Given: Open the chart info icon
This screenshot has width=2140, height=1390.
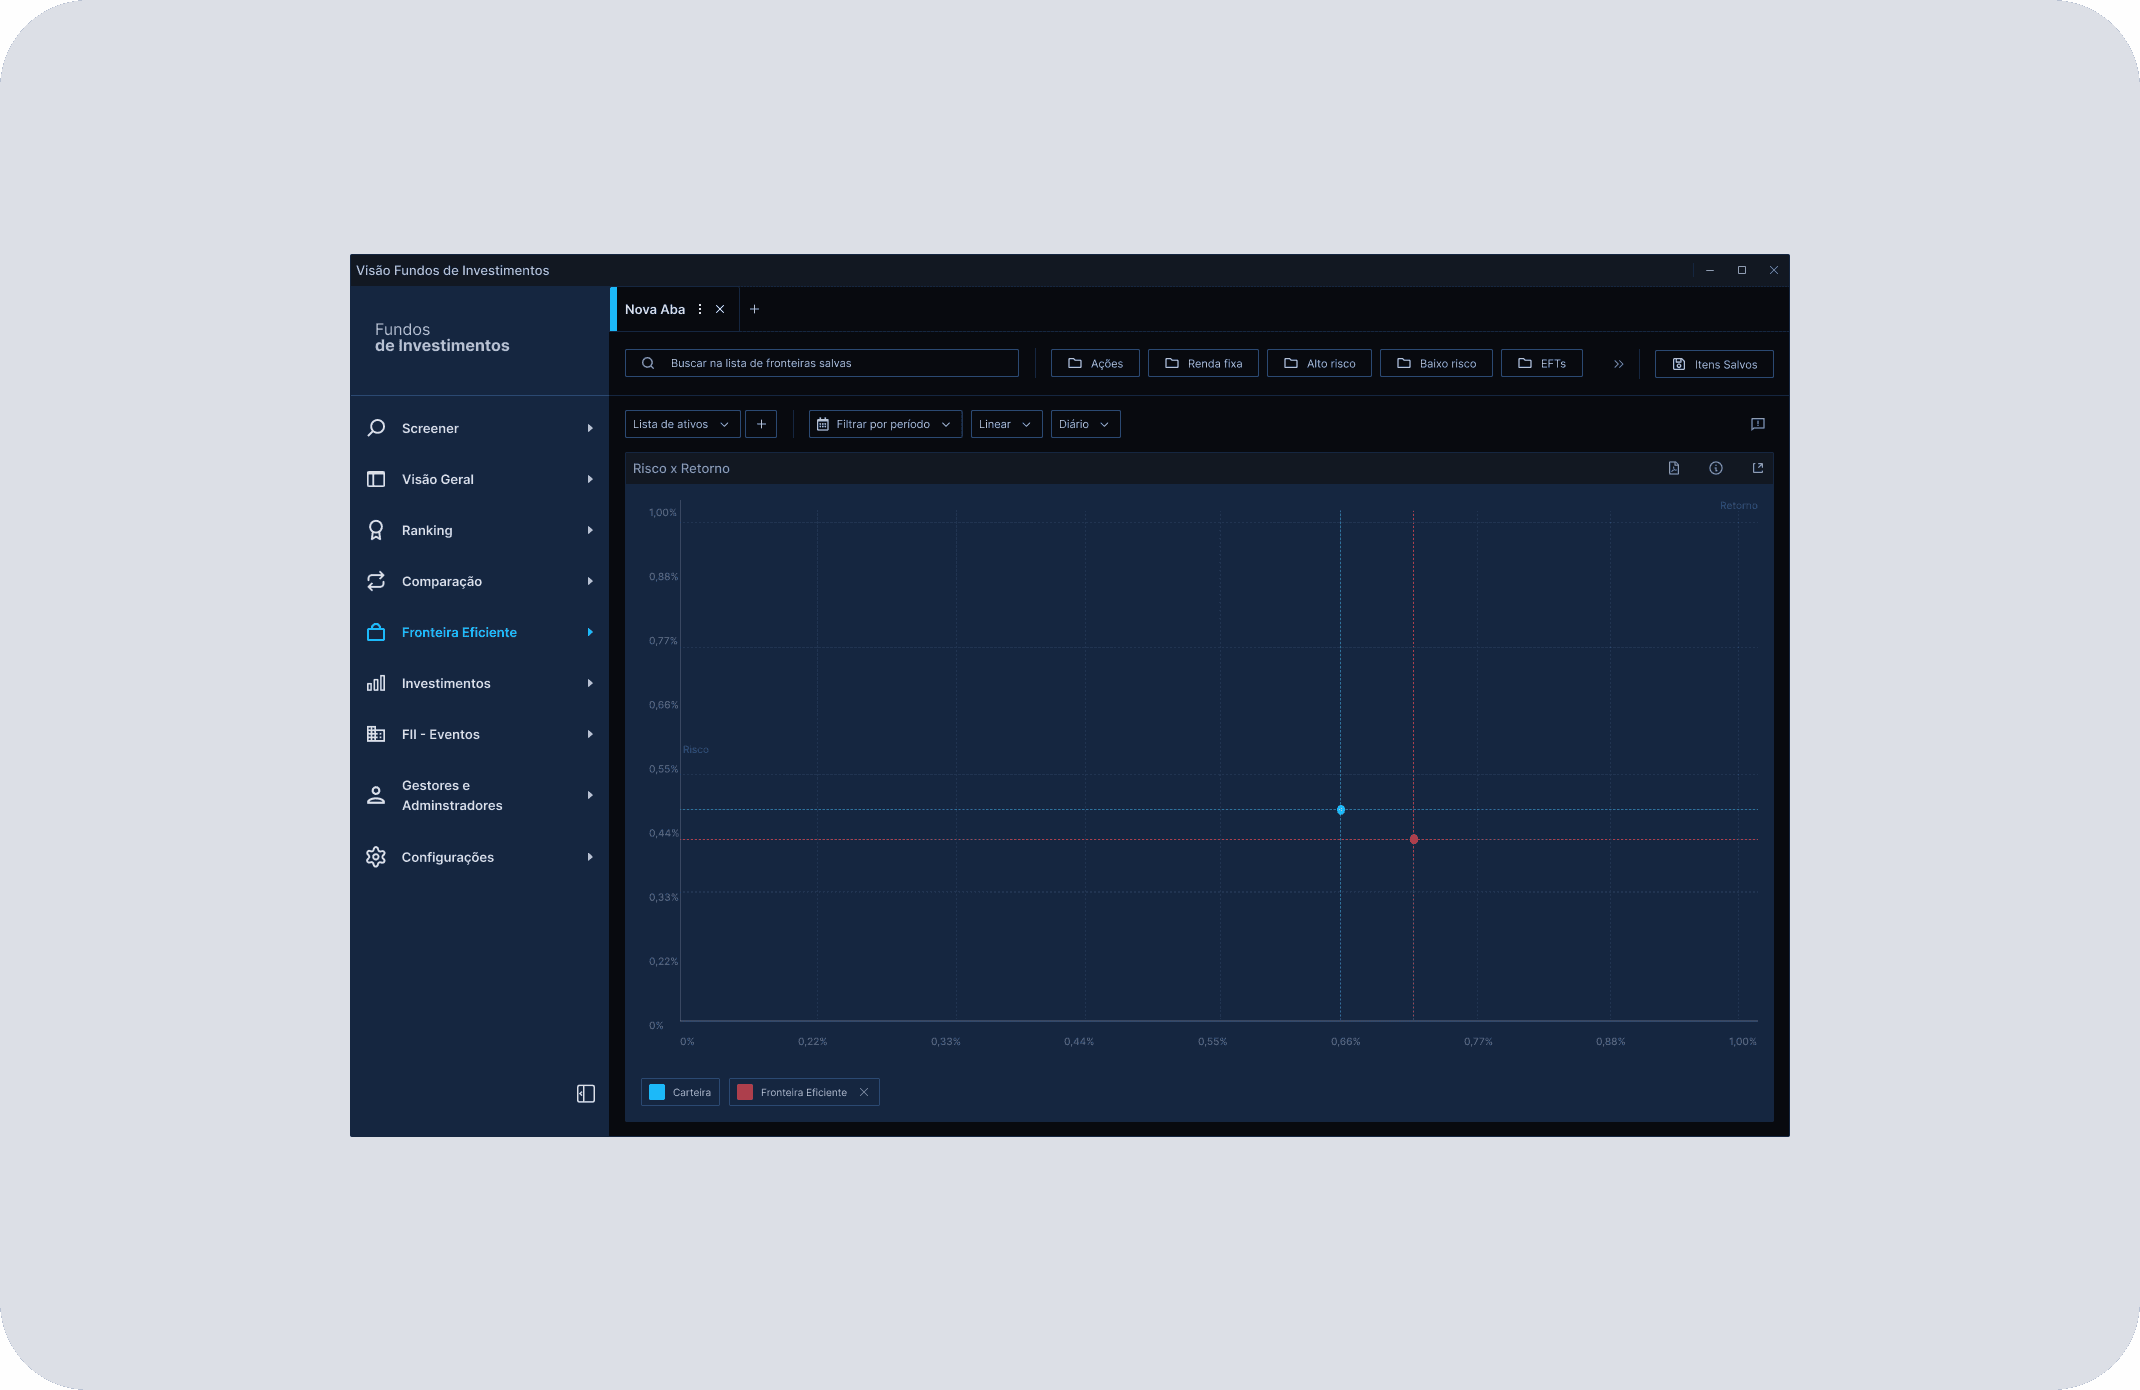Looking at the screenshot, I should [1716, 468].
